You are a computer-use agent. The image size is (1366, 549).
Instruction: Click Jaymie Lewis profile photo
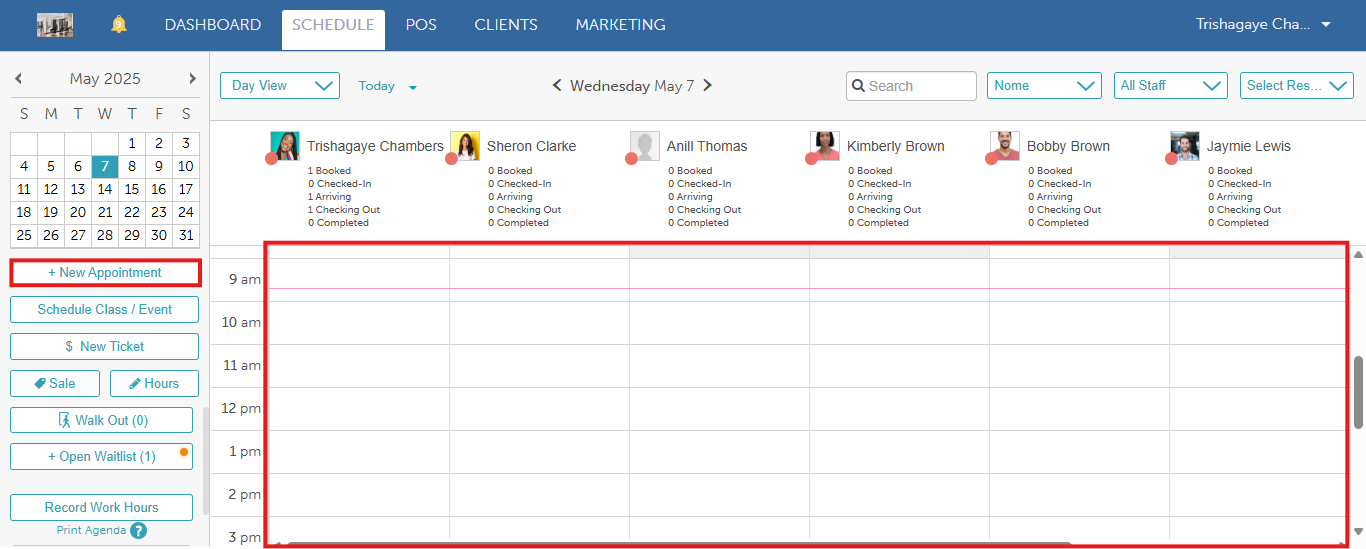[x=1185, y=146]
